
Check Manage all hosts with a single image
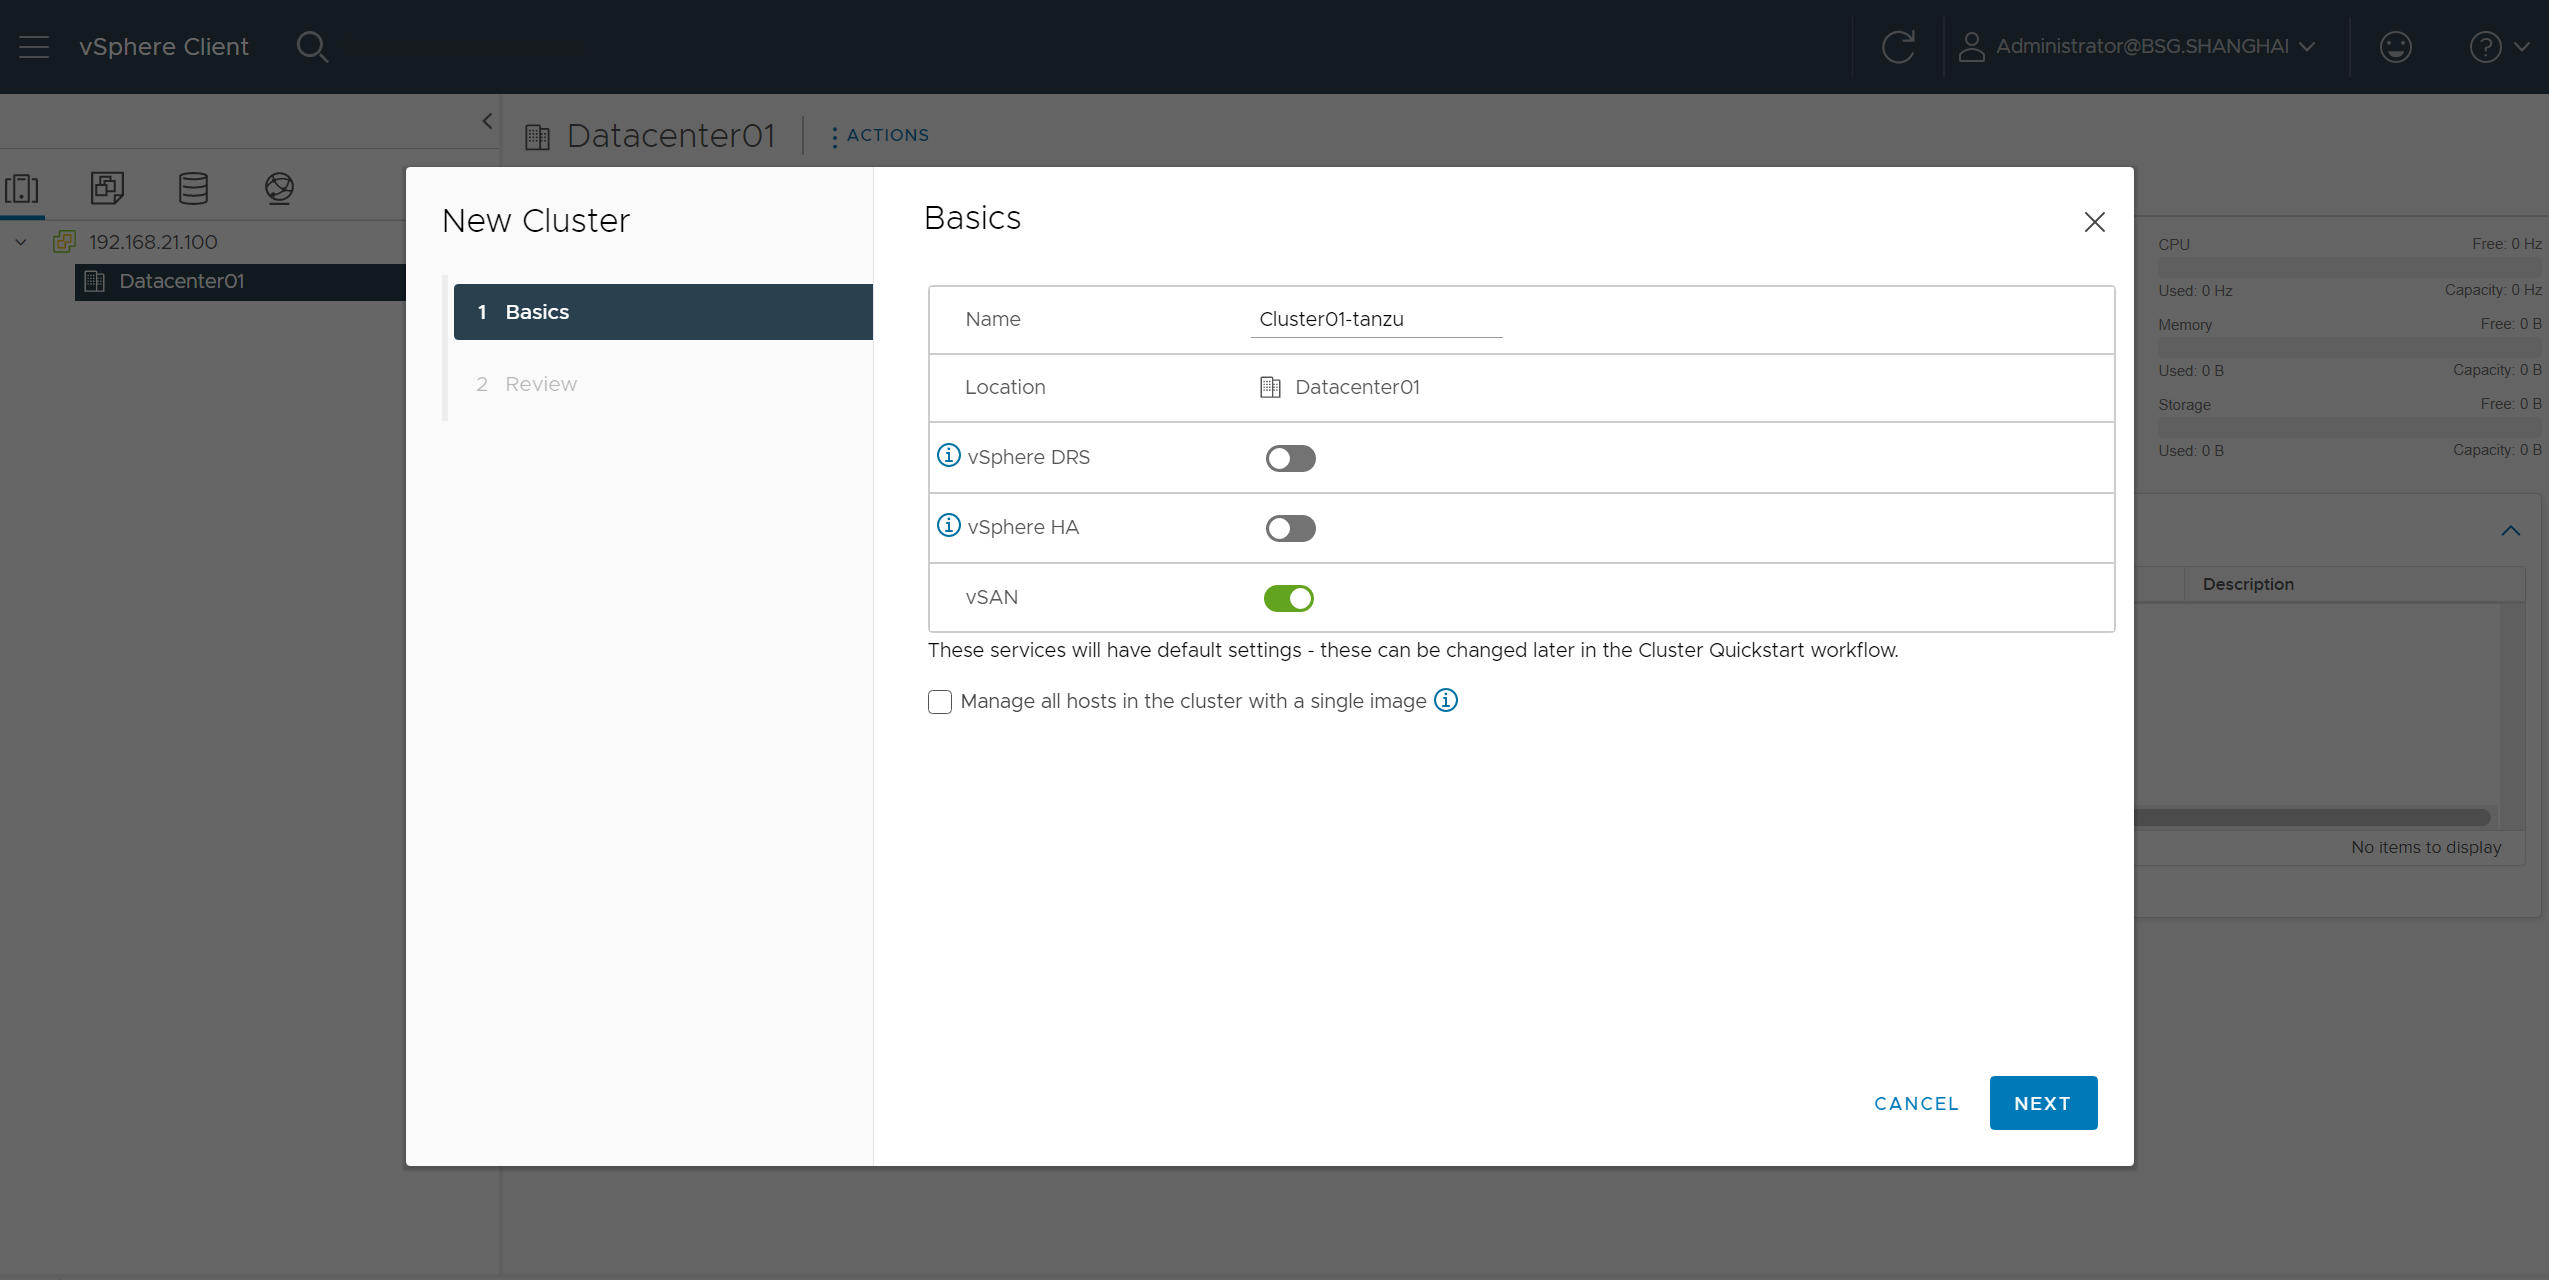tap(940, 702)
